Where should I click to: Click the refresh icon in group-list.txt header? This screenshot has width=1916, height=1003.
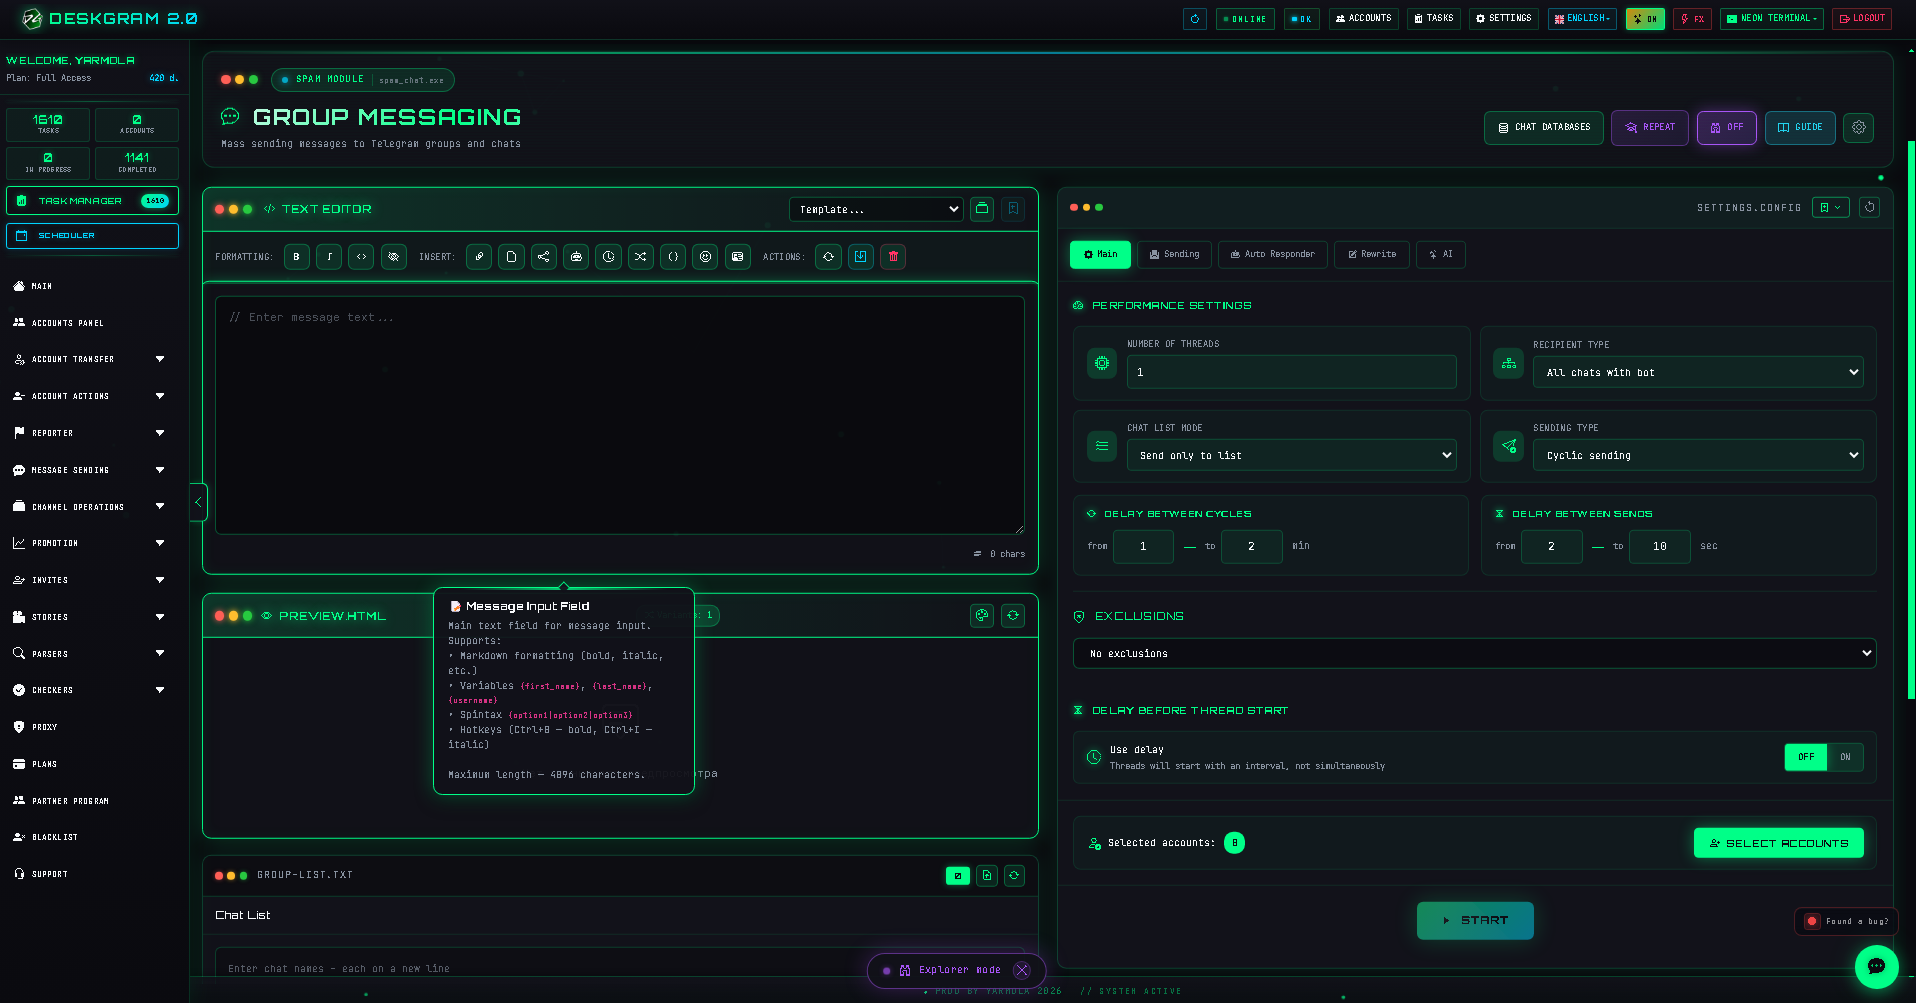(1014, 876)
